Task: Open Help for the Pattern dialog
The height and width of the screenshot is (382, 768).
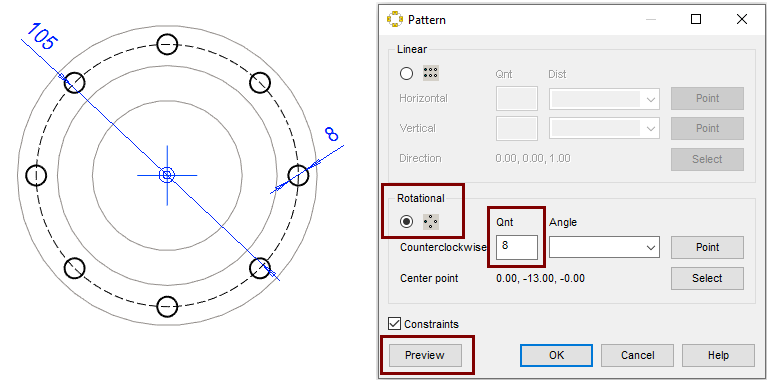Action: 718,356
